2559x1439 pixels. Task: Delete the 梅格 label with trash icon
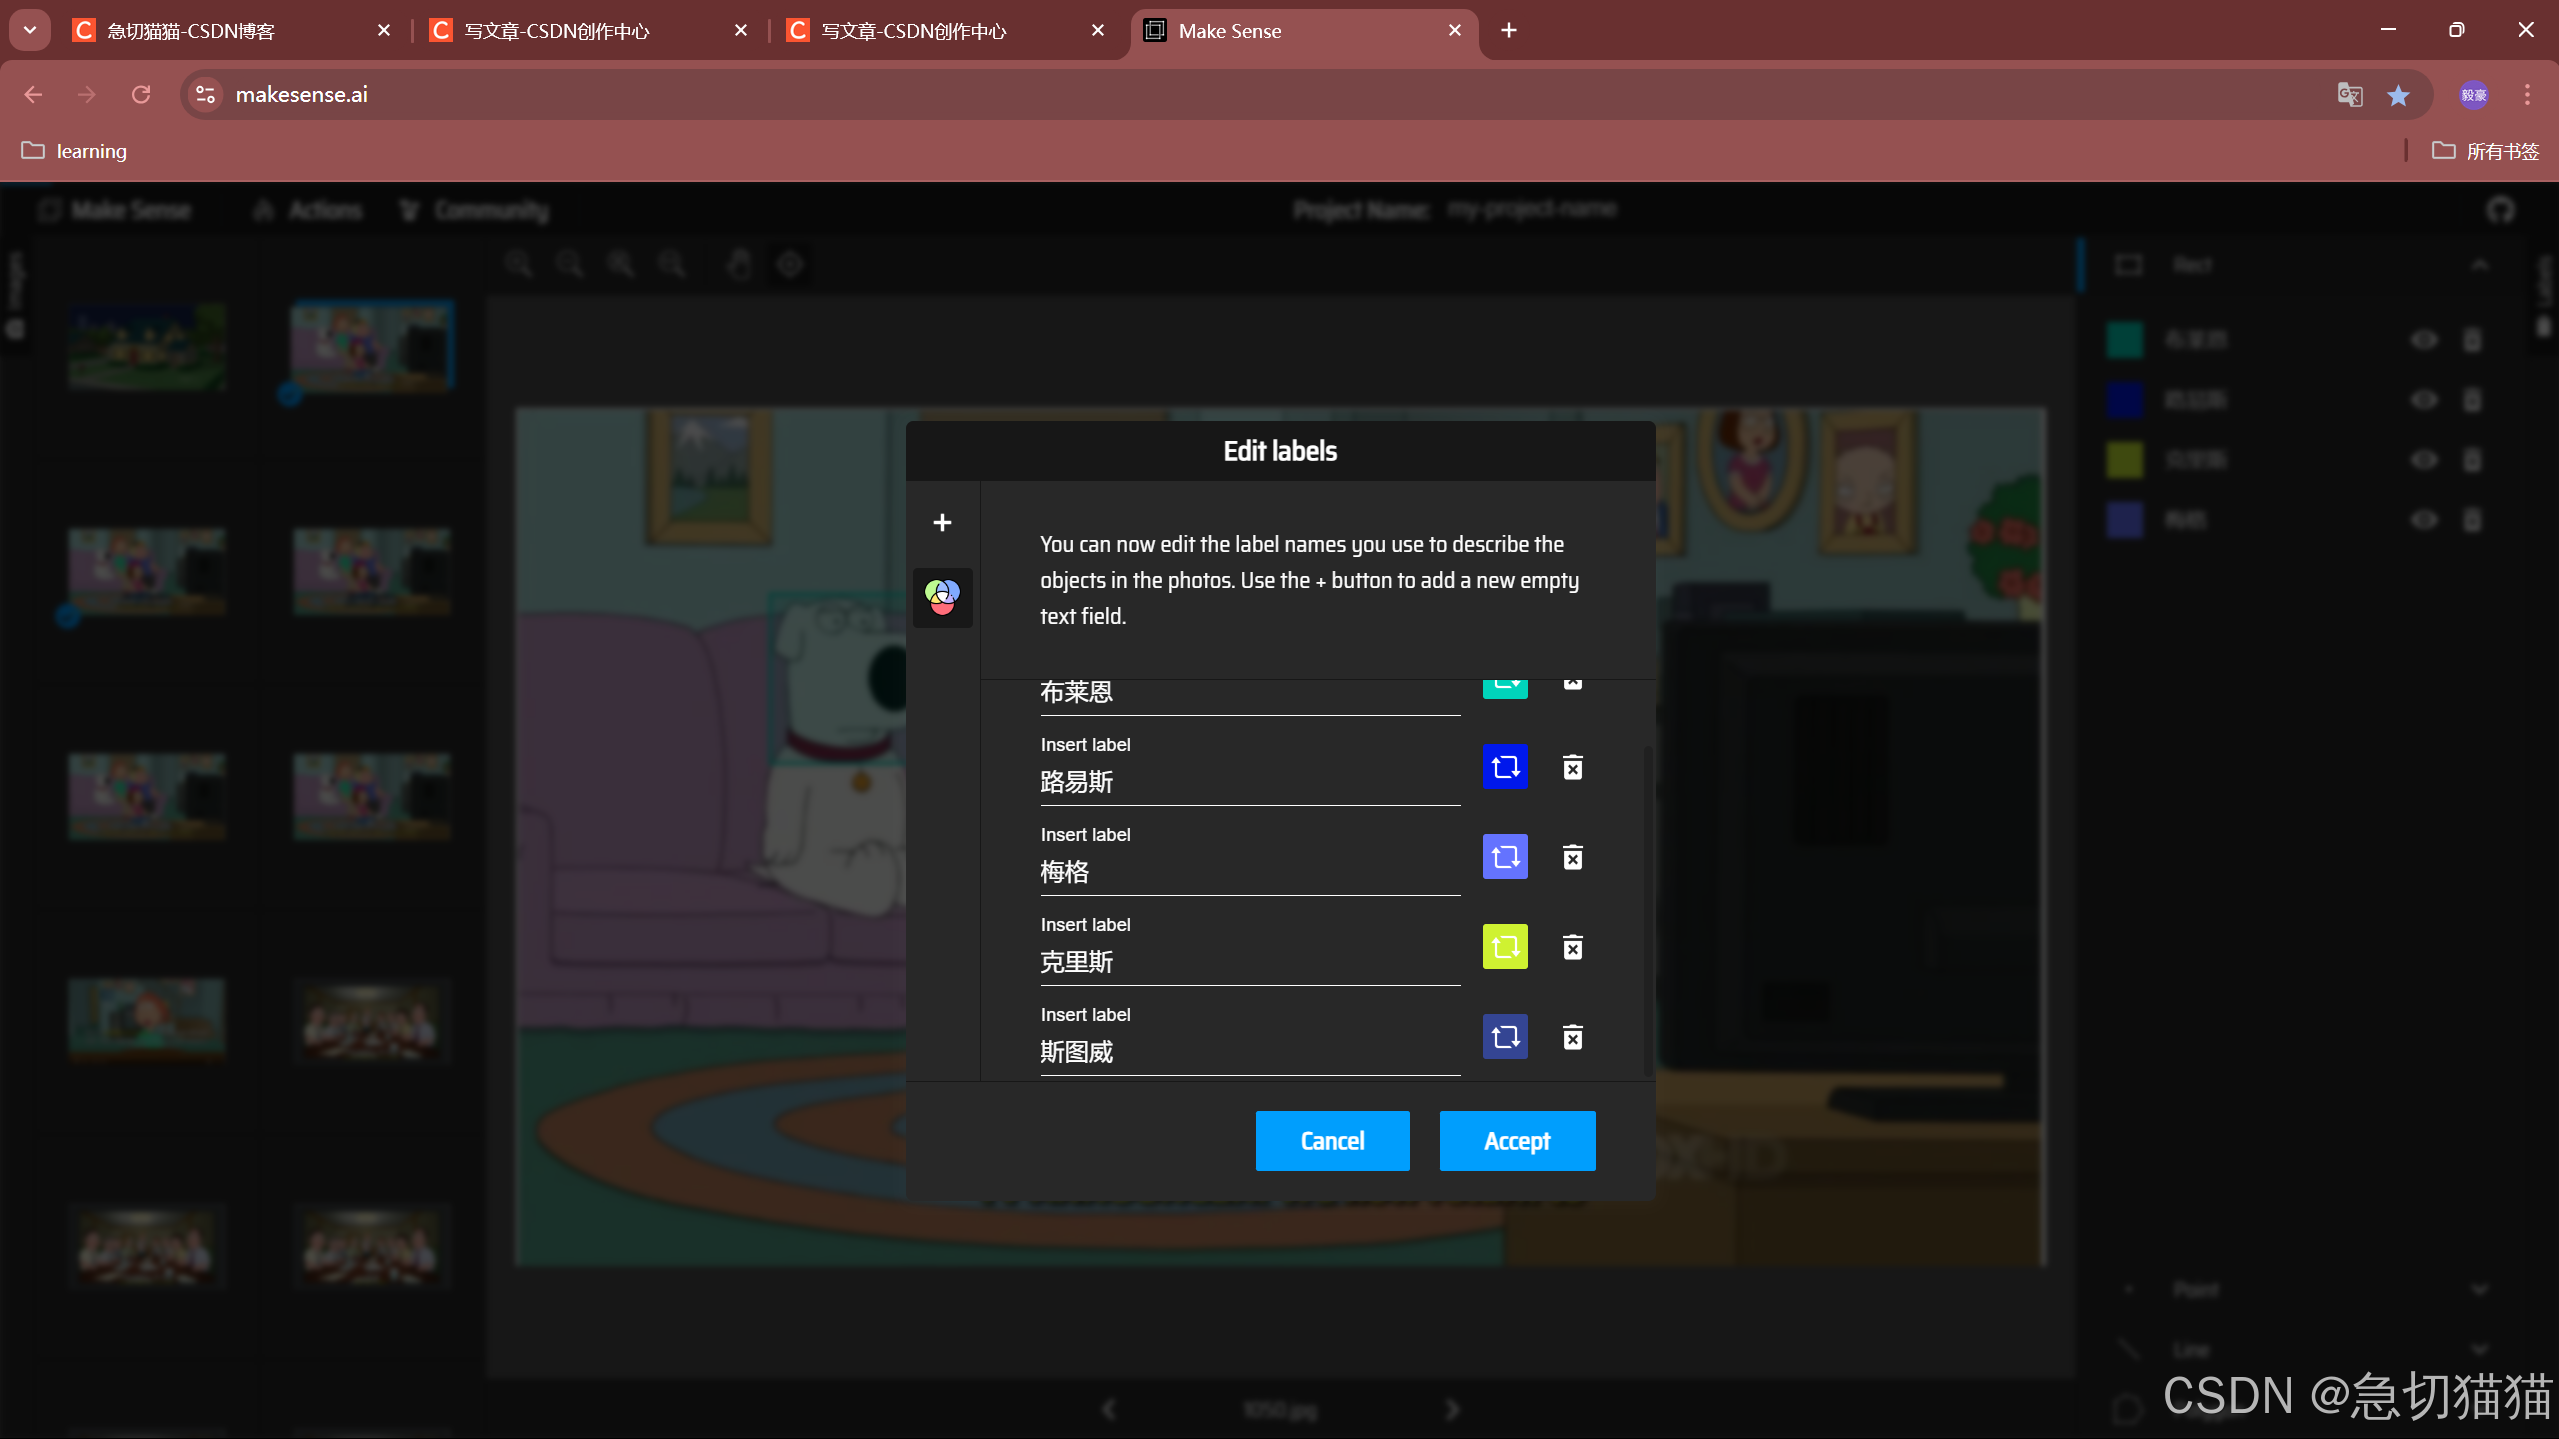[x=1572, y=857]
